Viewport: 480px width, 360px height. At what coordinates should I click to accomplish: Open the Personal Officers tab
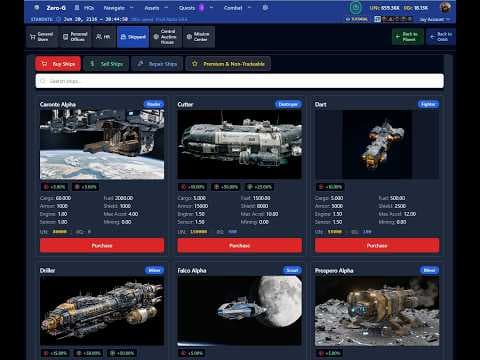pos(75,37)
